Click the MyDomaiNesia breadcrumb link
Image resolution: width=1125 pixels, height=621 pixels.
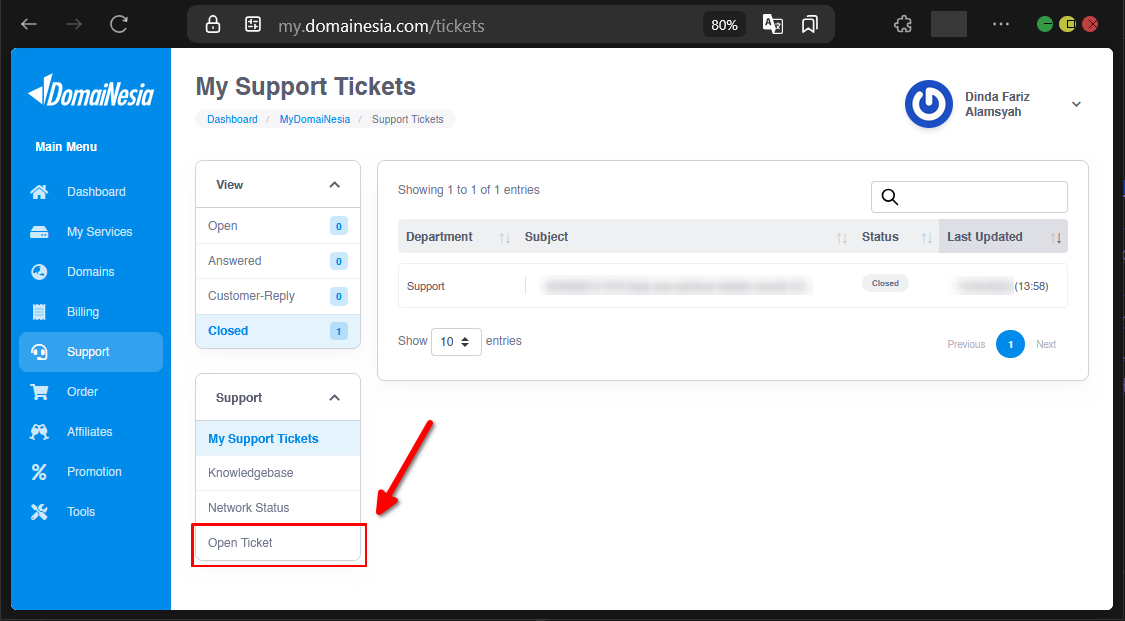point(315,119)
